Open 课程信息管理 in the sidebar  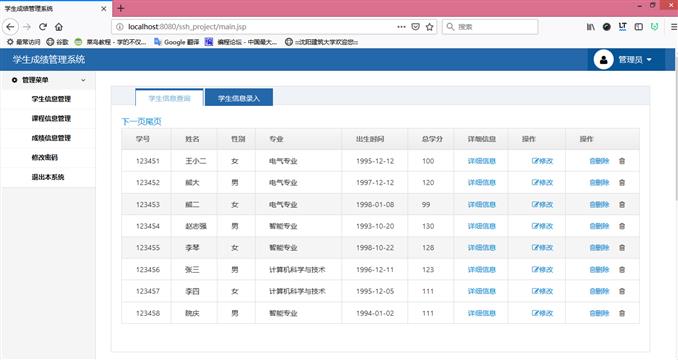pyautogui.click(x=51, y=118)
